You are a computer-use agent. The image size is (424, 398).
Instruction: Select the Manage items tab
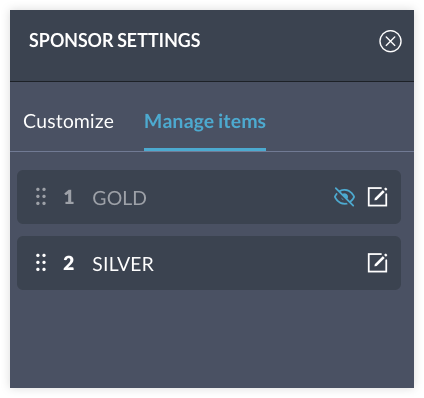(205, 121)
